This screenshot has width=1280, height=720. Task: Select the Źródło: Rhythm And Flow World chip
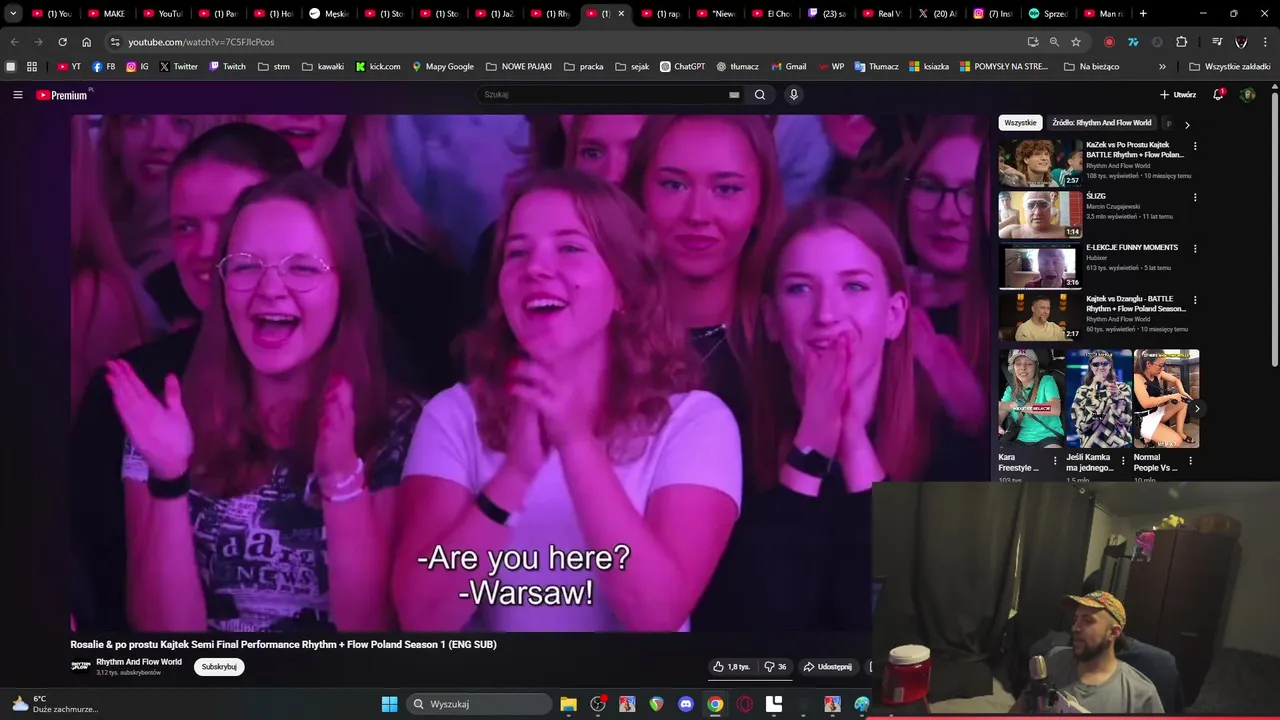(x=1101, y=123)
